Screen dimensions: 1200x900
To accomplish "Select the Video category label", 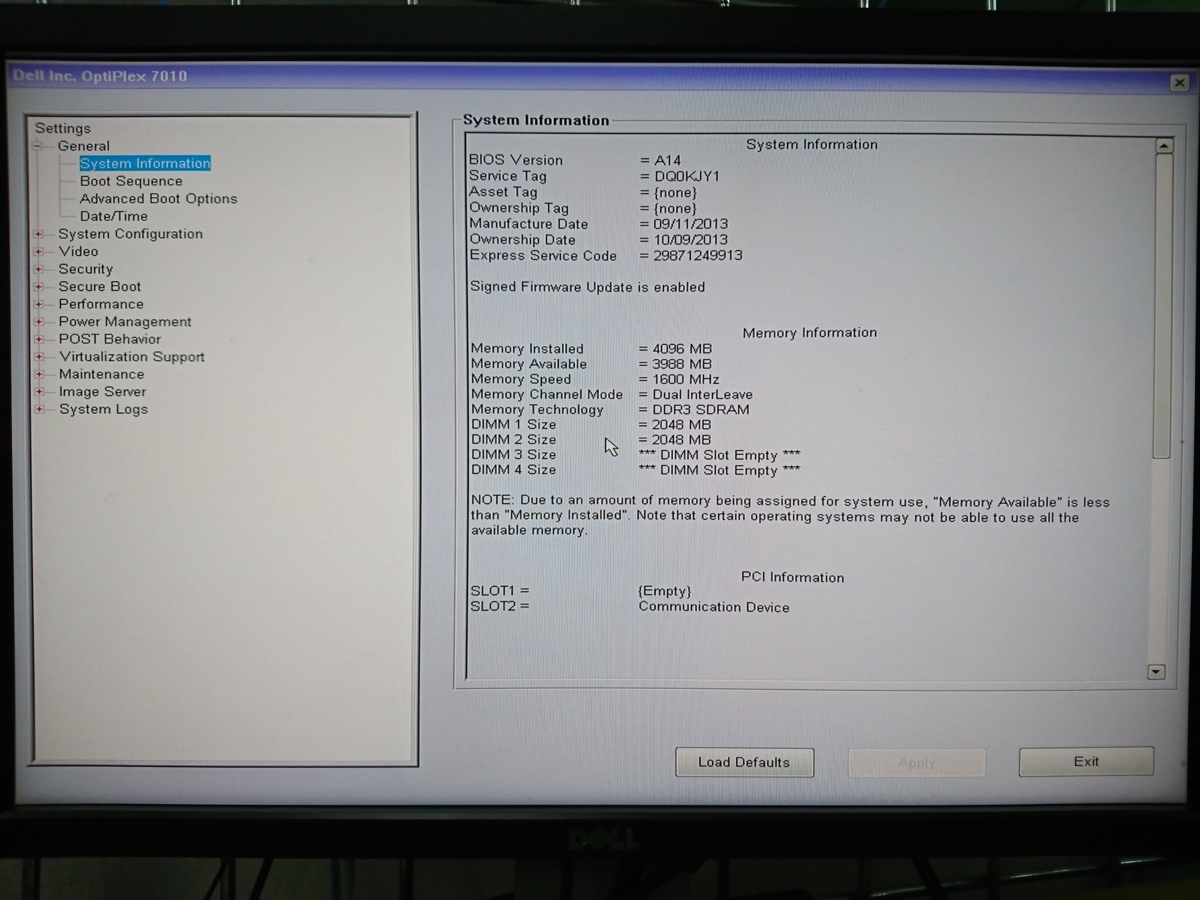I will [x=78, y=251].
